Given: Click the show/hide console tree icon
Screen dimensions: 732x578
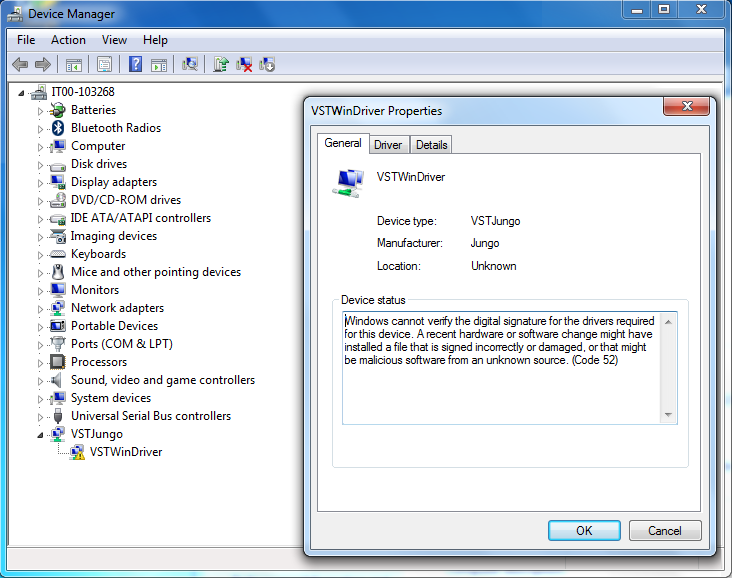Looking at the screenshot, I should pos(74,64).
